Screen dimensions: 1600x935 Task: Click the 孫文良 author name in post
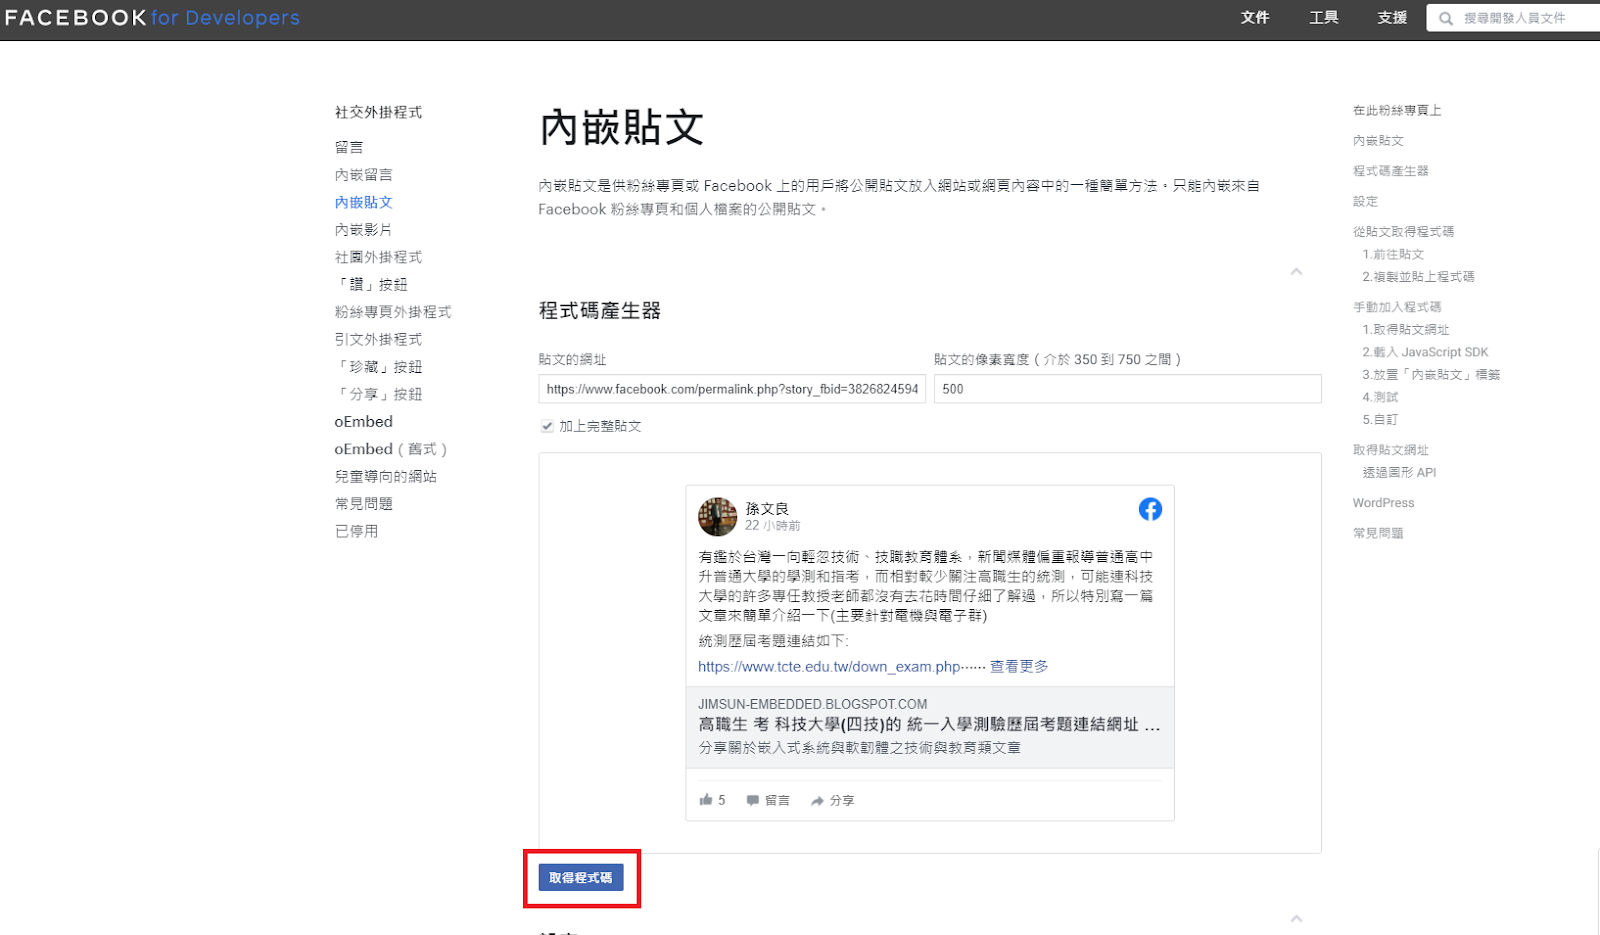tap(767, 508)
